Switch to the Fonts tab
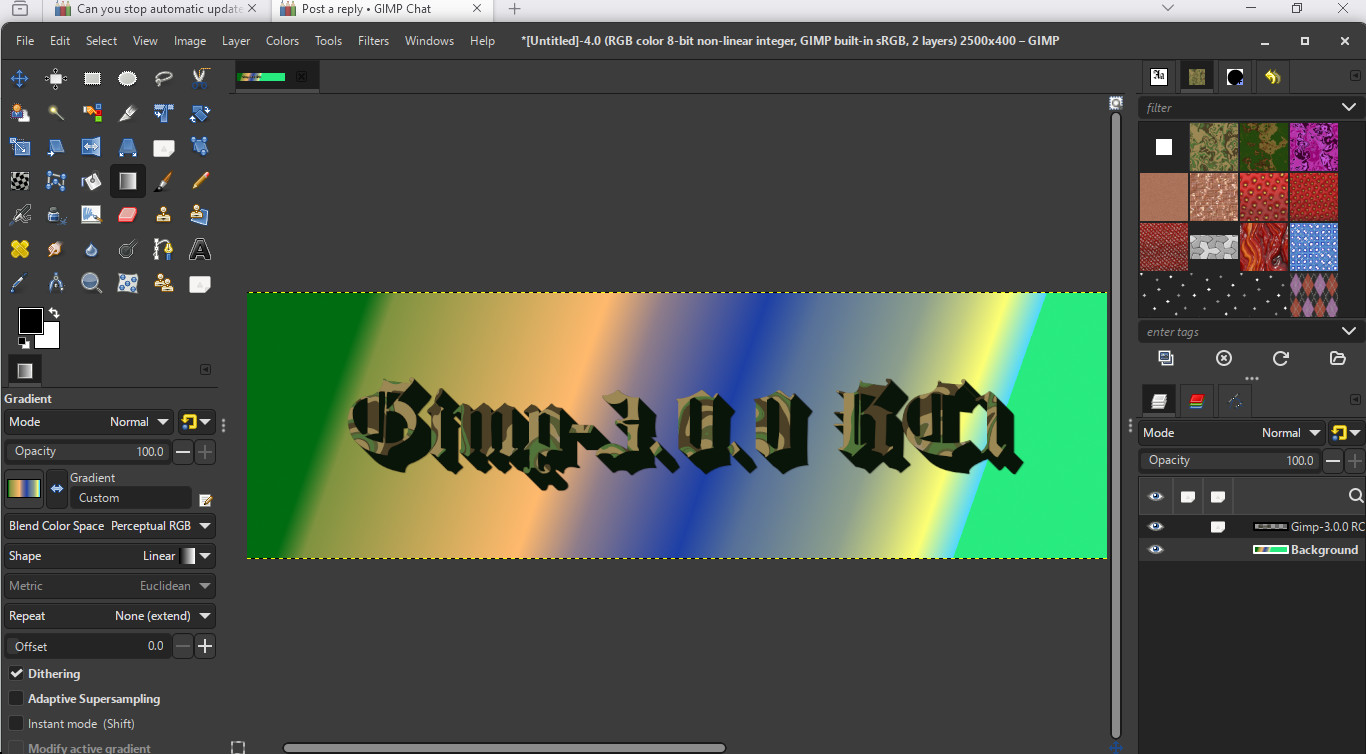 (1159, 76)
